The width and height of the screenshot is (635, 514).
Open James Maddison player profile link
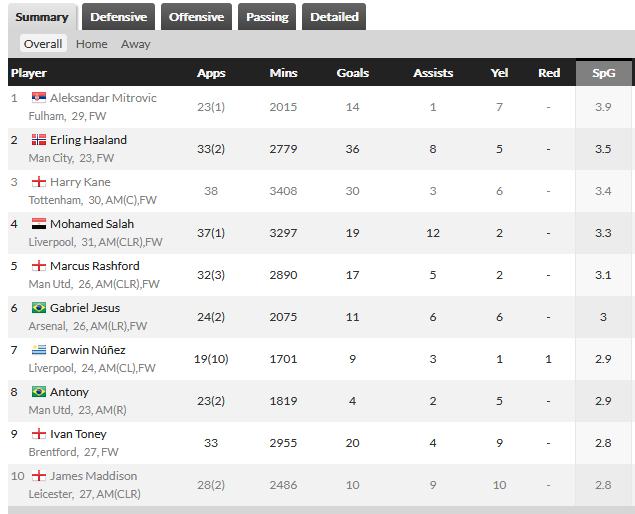[94, 476]
